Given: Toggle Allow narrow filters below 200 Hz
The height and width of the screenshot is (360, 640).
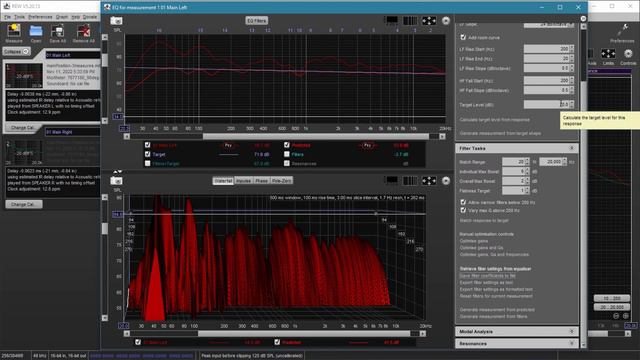Looking at the screenshot, I should point(463,202).
